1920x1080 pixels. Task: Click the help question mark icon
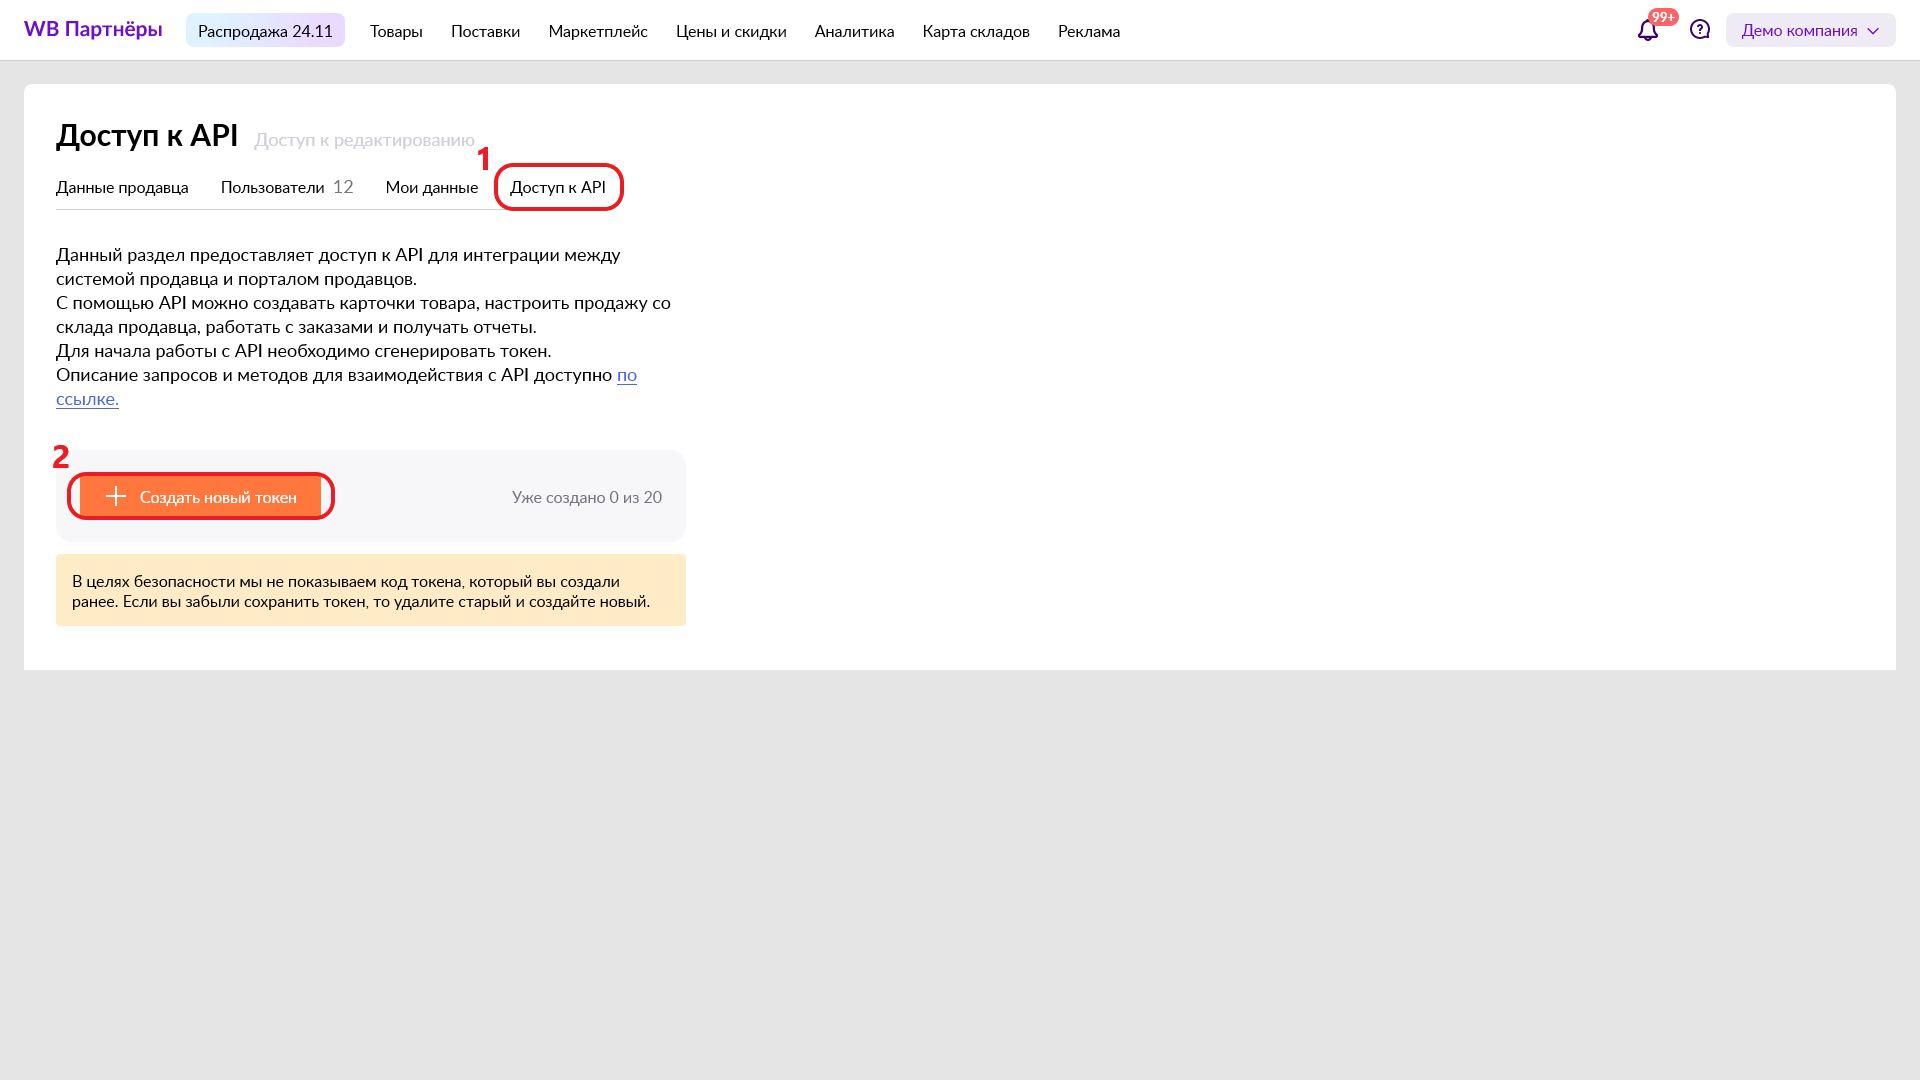click(x=1700, y=30)
